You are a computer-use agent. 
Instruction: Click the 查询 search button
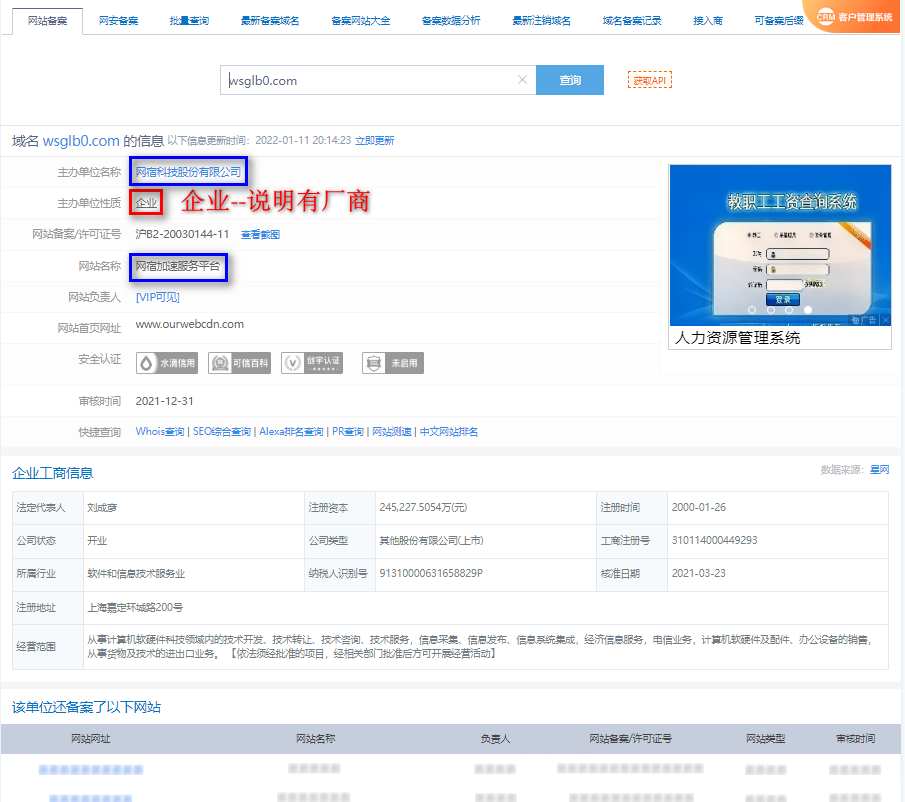[570, 80]
